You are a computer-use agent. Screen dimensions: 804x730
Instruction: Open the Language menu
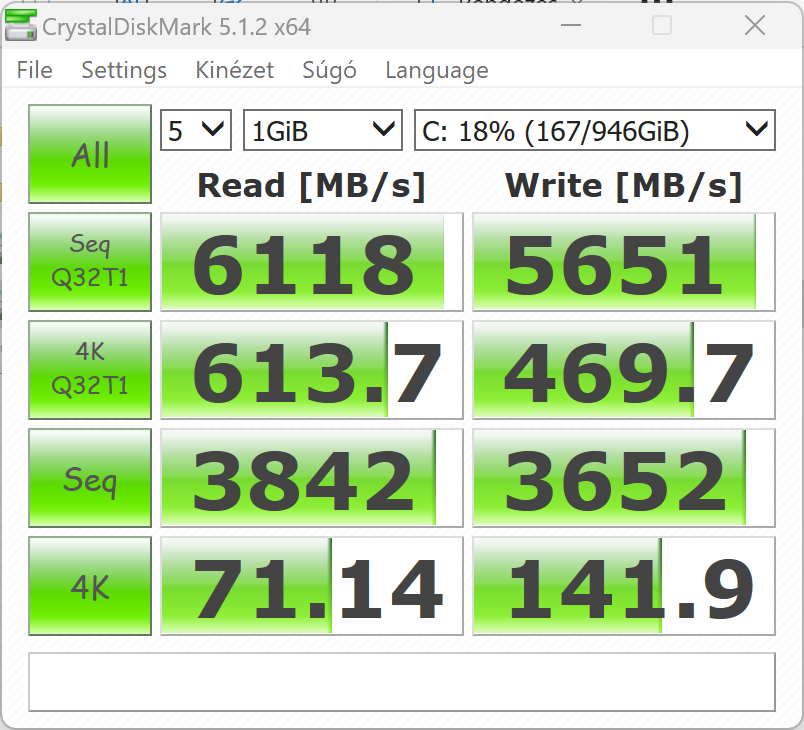437,70
